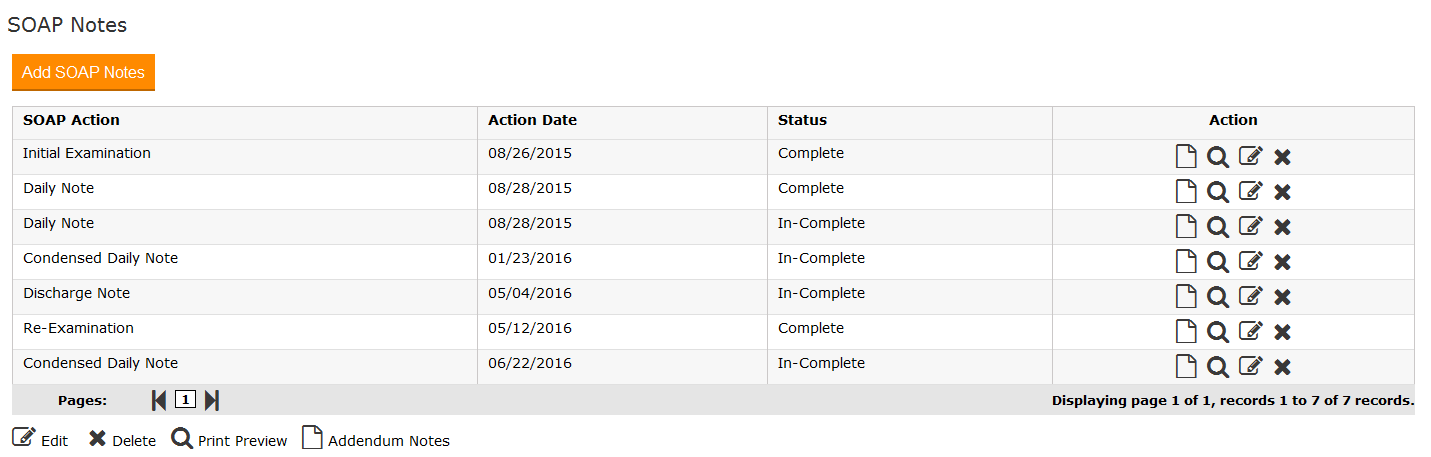The width and height of the screenshot is (1431, 457).
Task: Print preview the Discharge Note
Action: coord(1217,297)
